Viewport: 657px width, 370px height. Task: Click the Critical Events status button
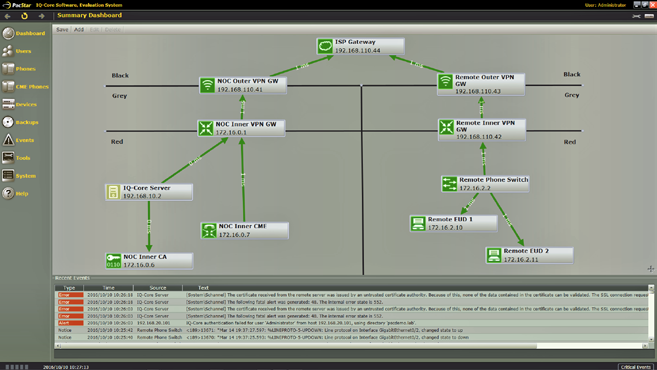[636, 367]
